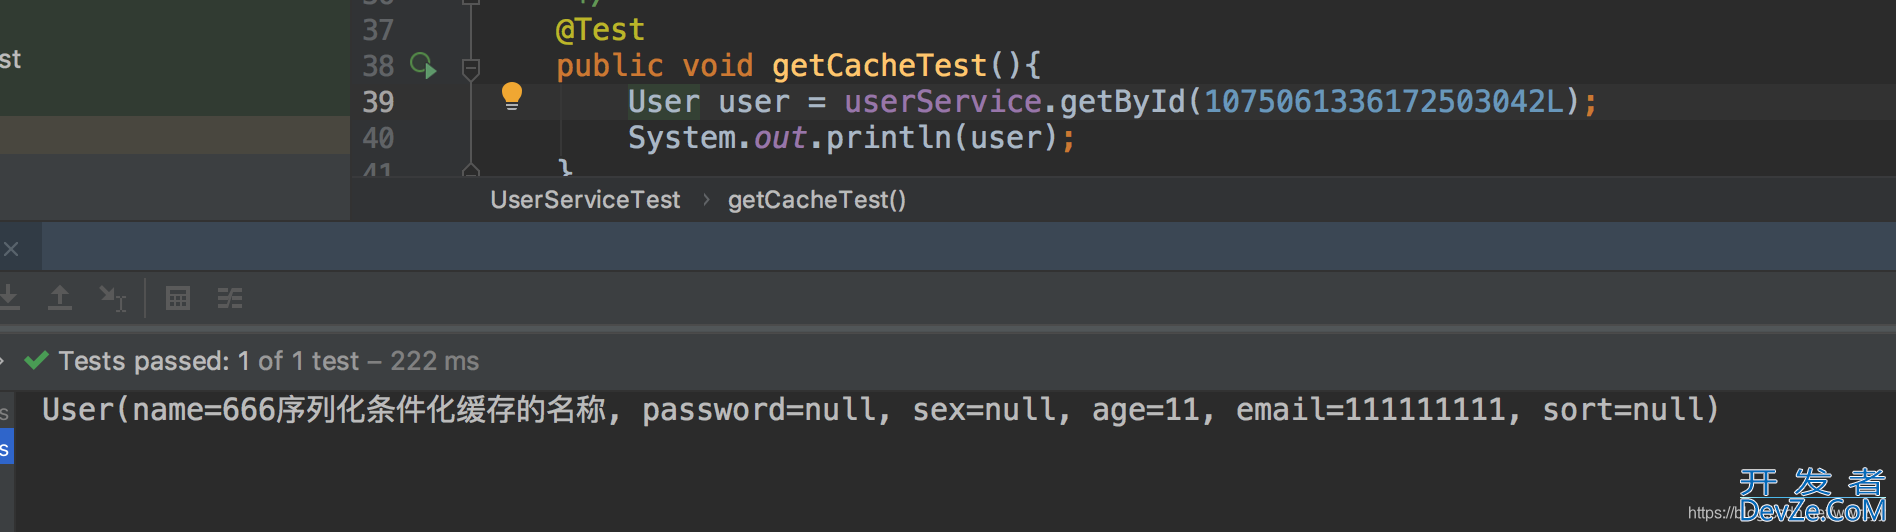Collapse the getCacheTest method fold marker
The width and height of the screenshot is (1896, 532).
click(x=471, y=68)
